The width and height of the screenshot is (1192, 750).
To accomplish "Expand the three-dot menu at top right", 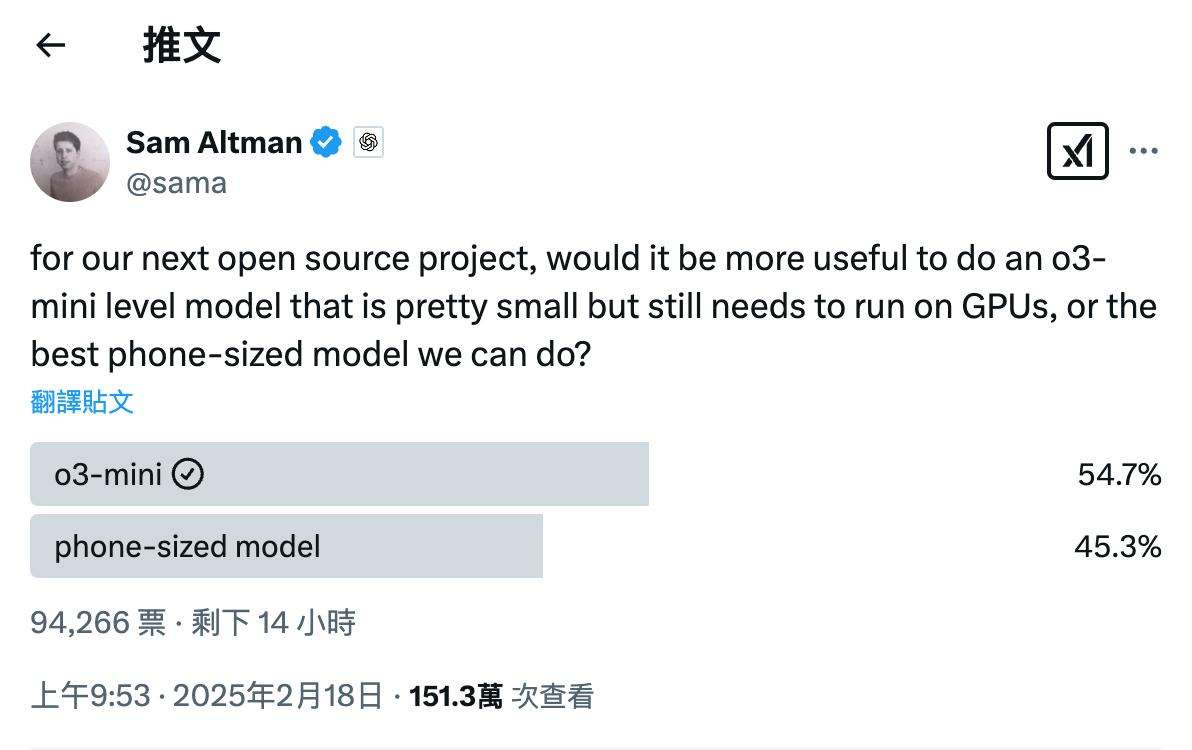I will [1143, 150].
